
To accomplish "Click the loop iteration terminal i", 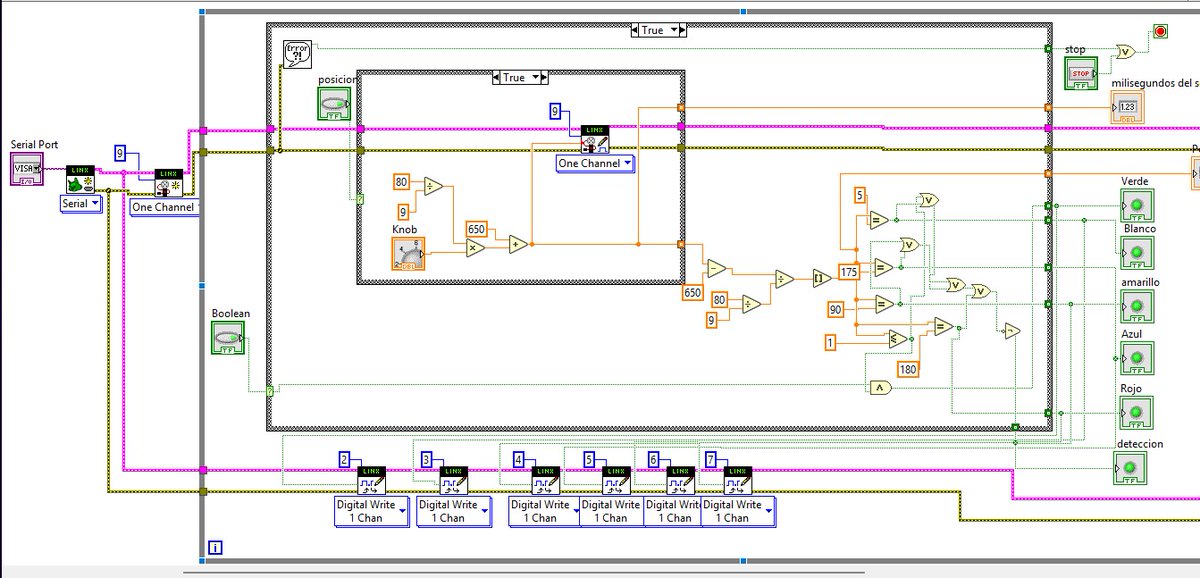I will coord(216,547).
